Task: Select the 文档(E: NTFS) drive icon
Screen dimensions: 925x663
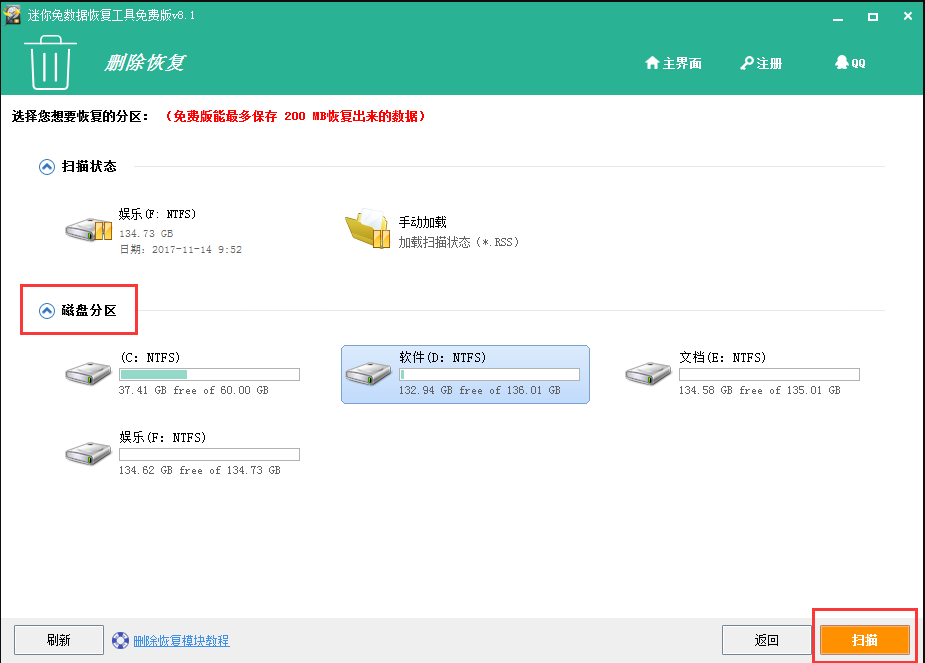Action: tap(648, 373)
